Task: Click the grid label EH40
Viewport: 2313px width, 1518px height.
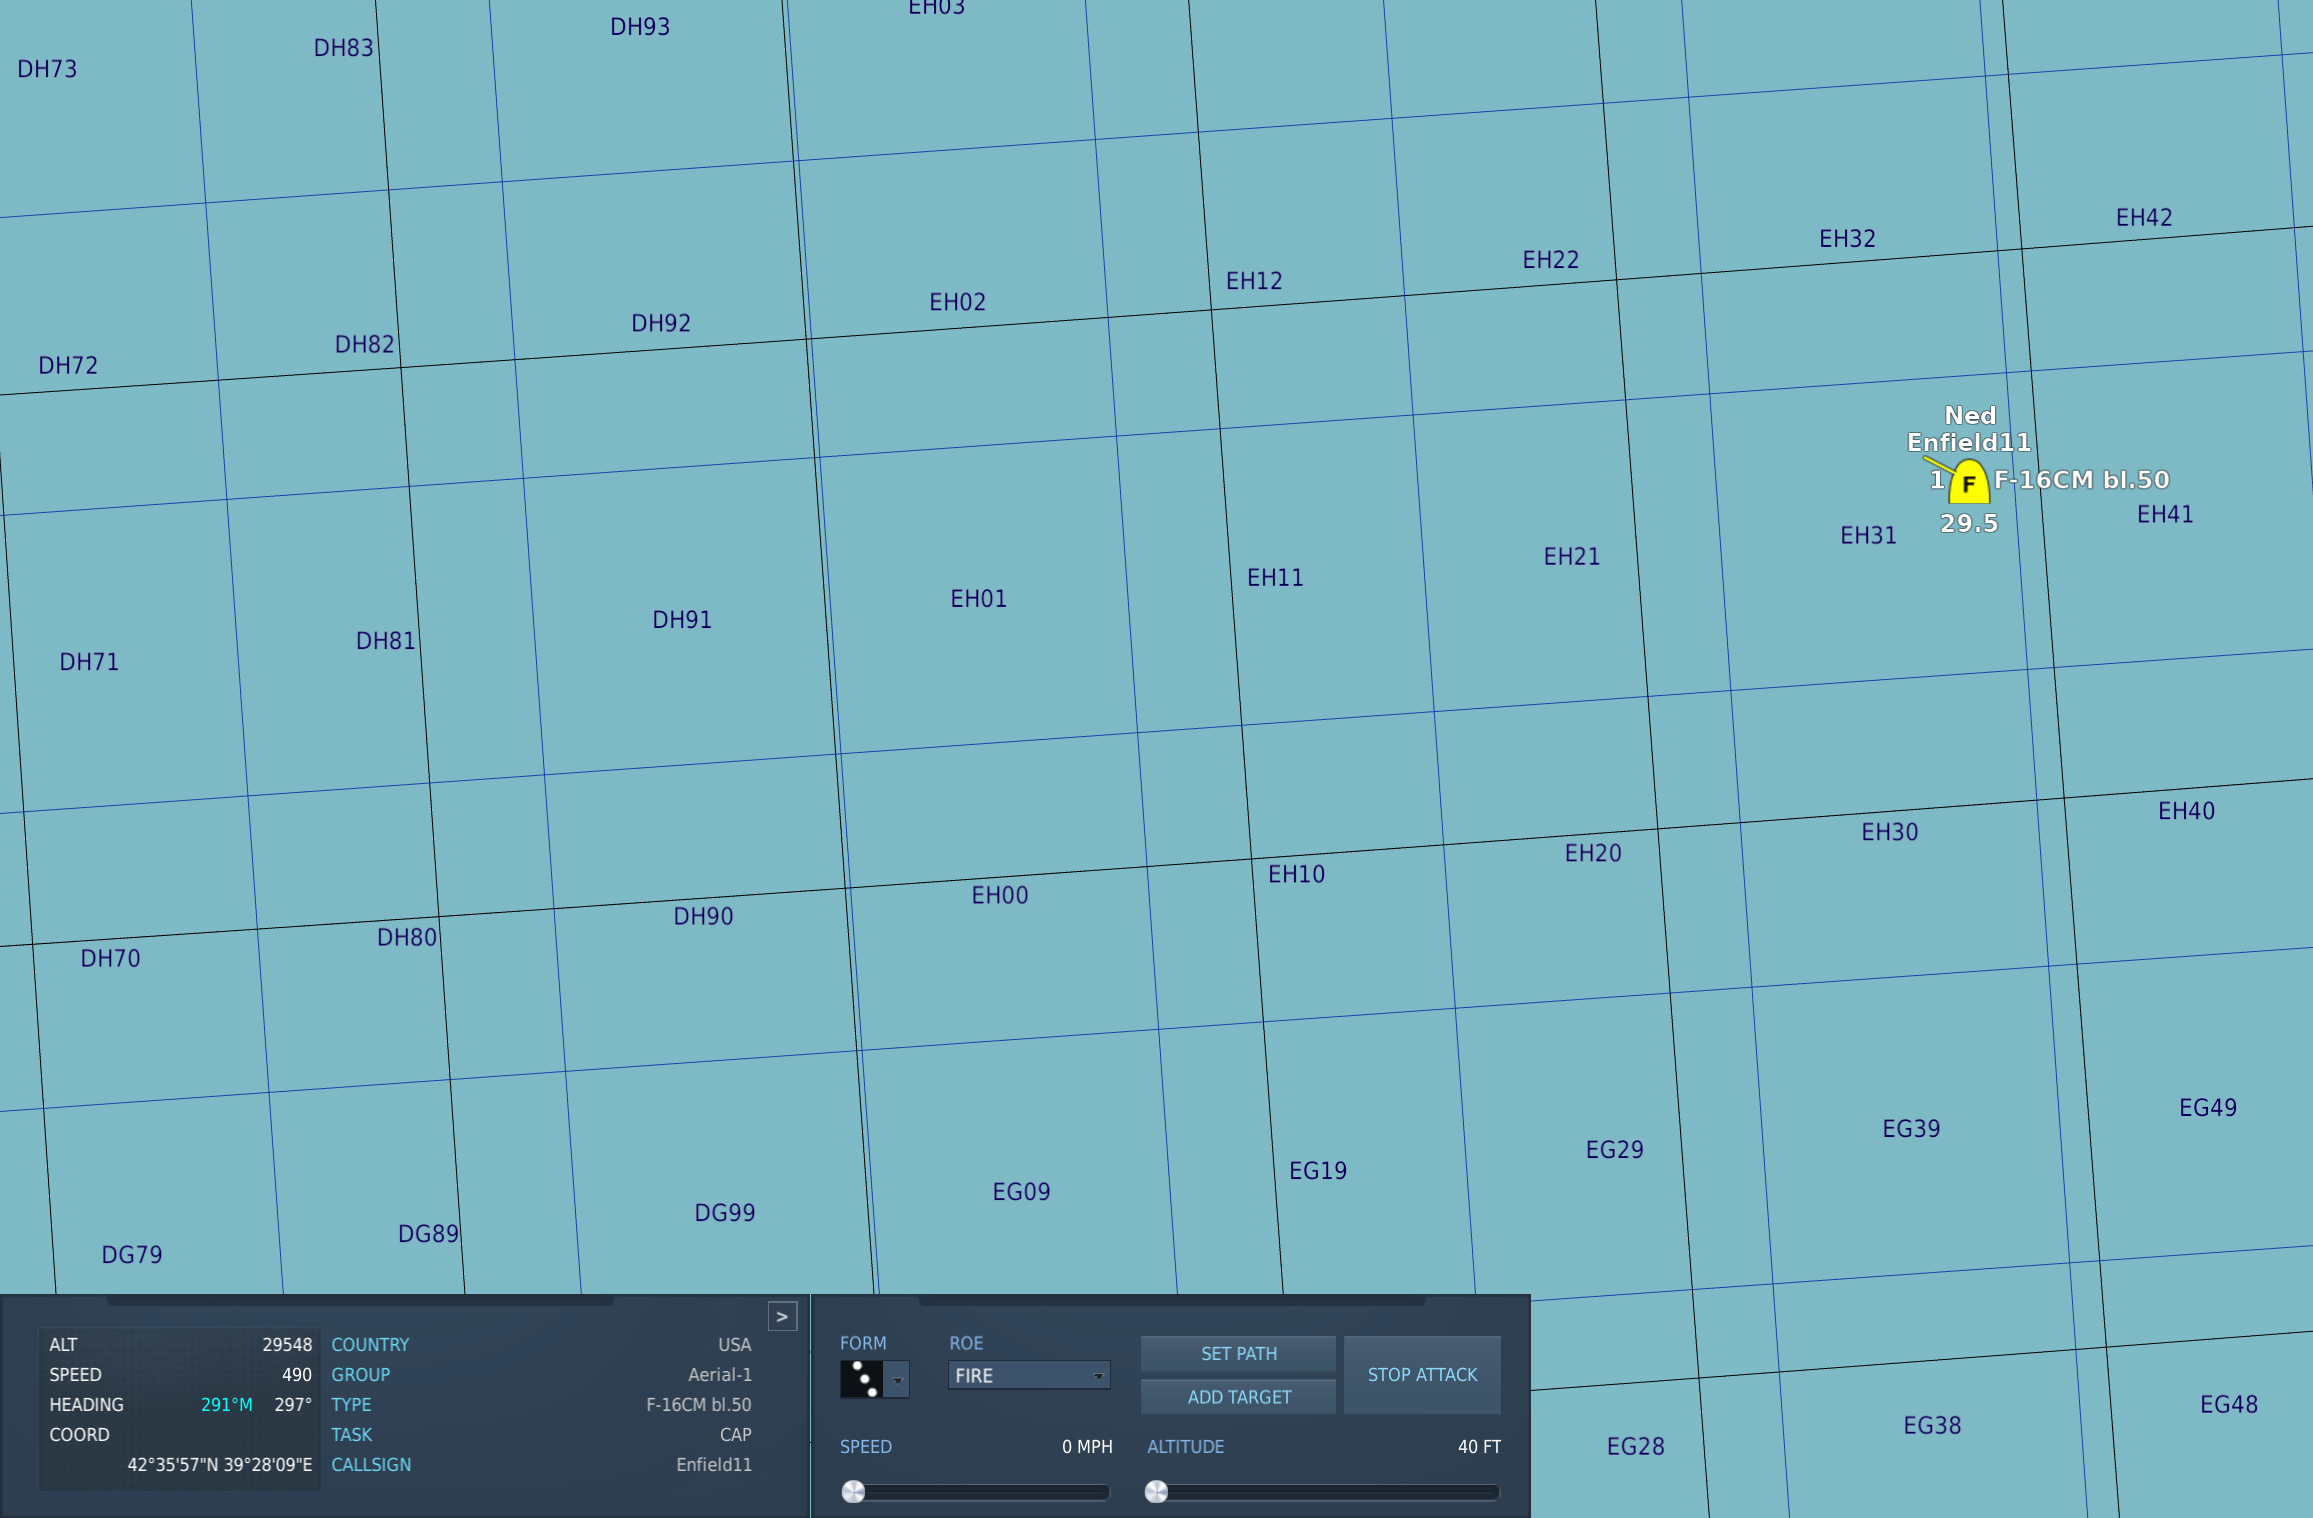Action: coord(2186,812)
